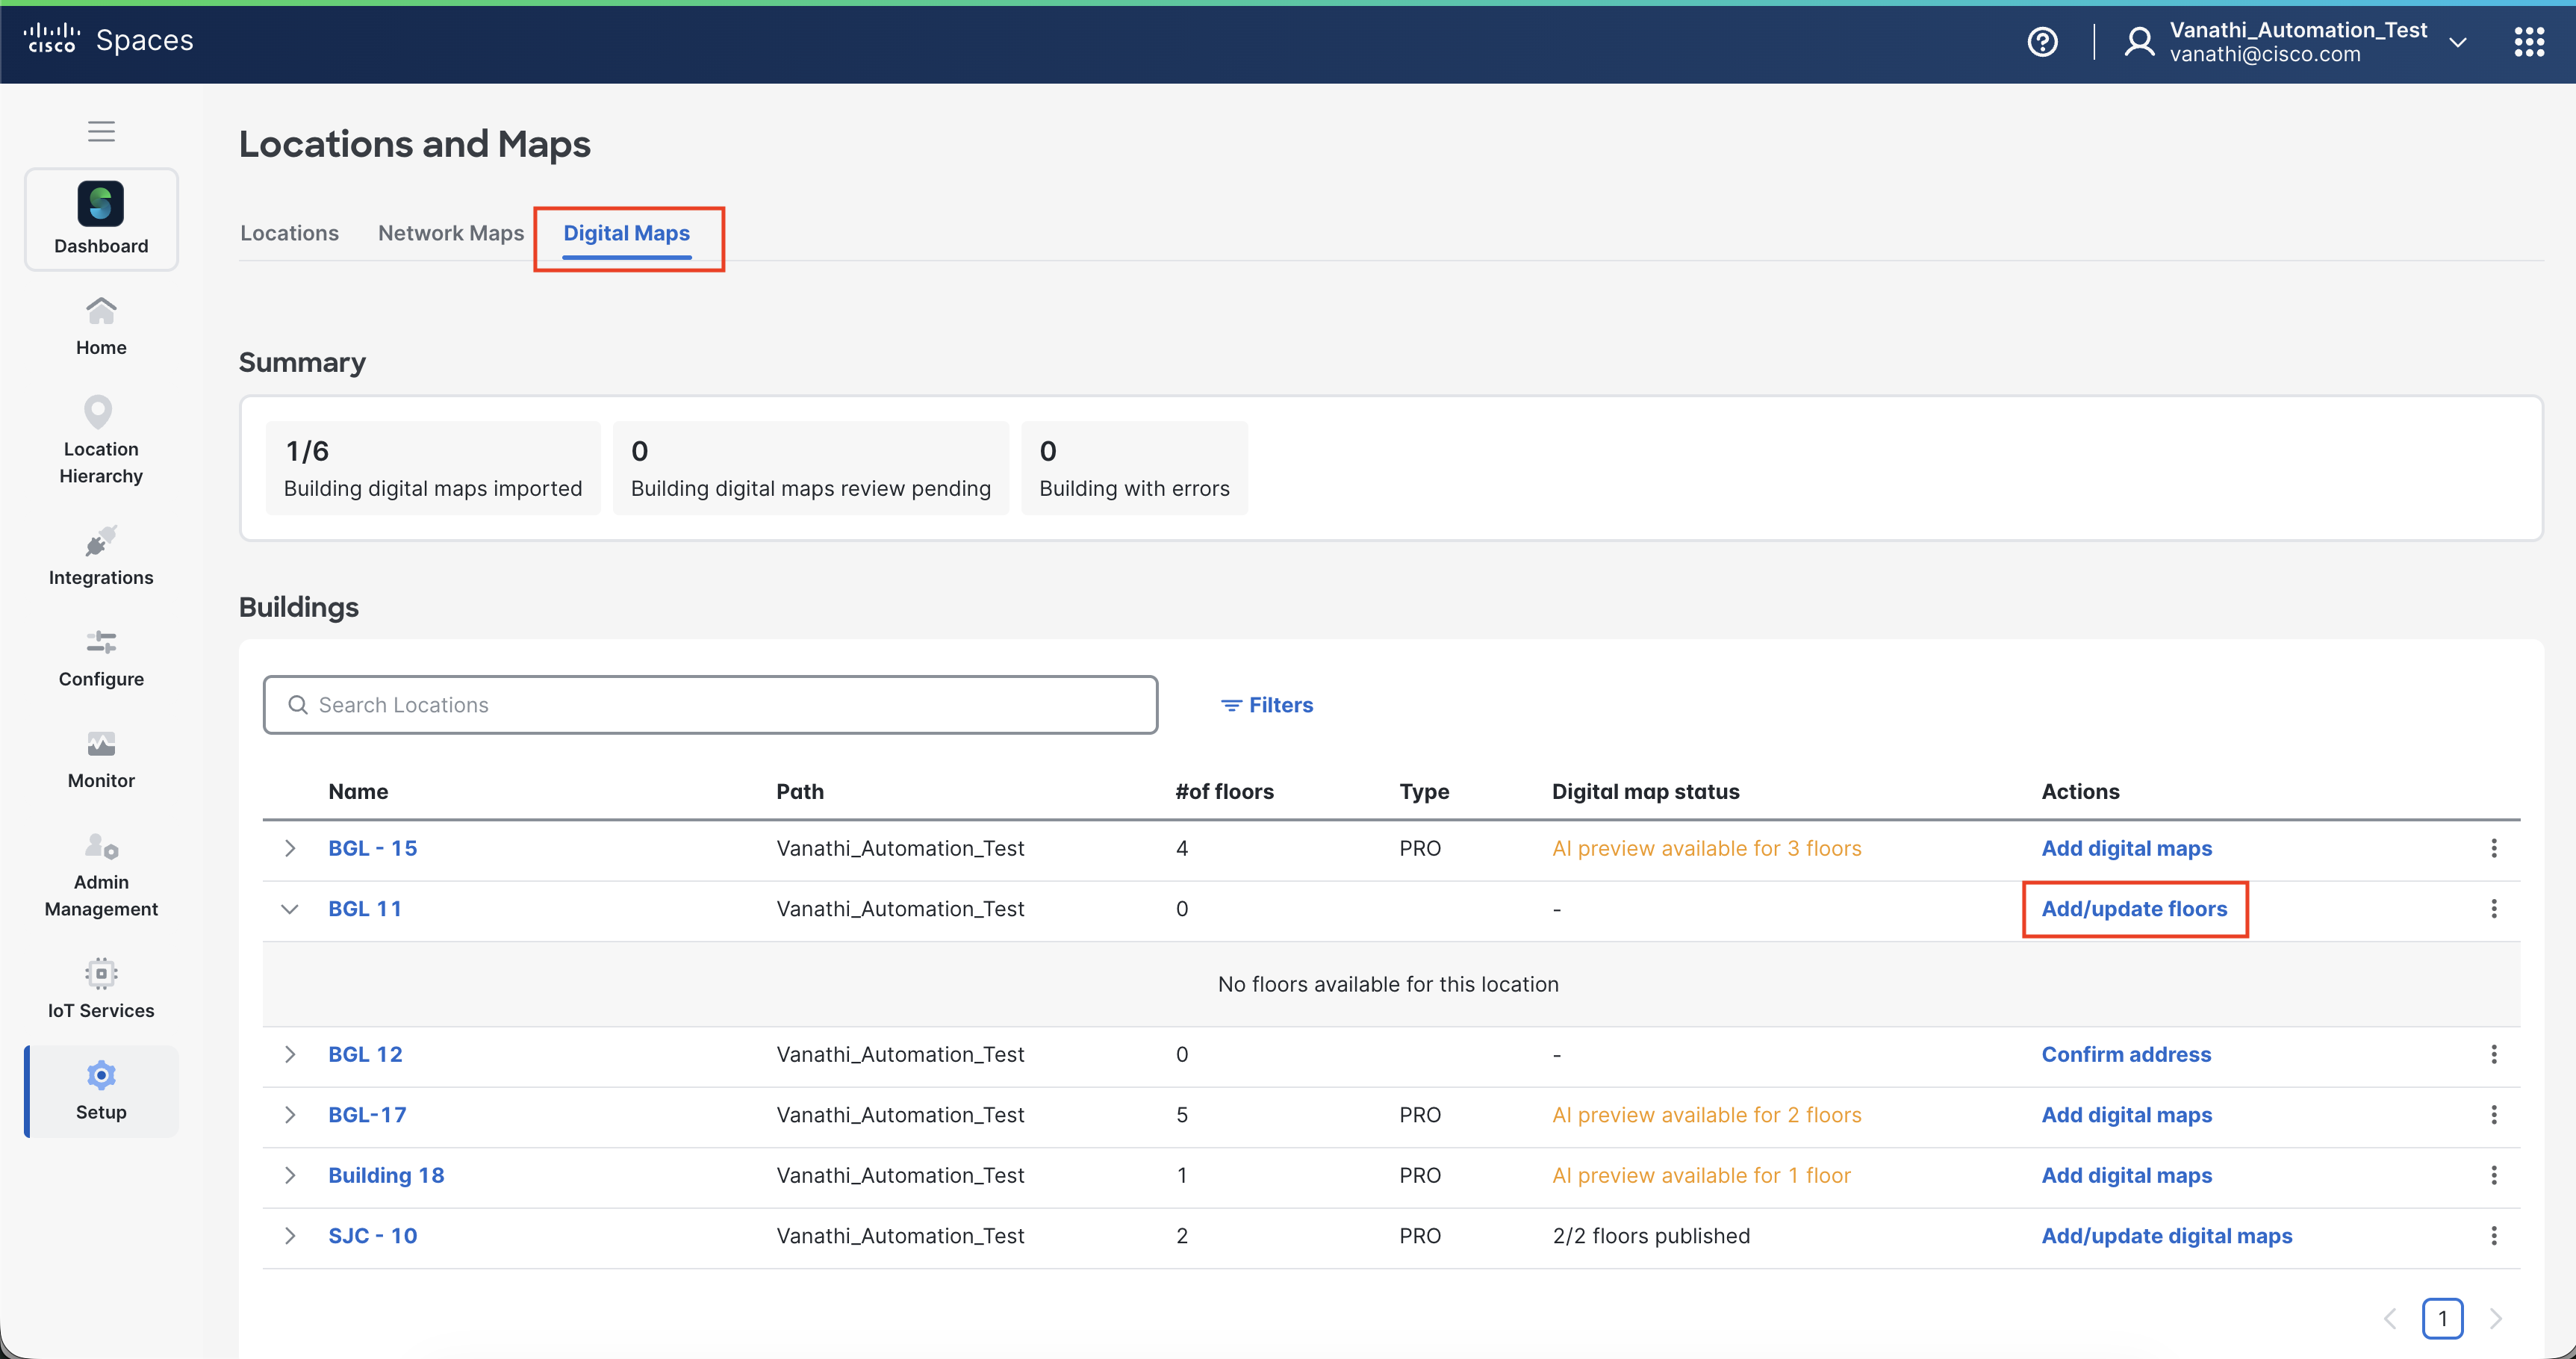Image resolution: width=2576 pixels, height=1359 pixels.
Task: Expand the Building 18 row
Action: (x=290, y=1175)
